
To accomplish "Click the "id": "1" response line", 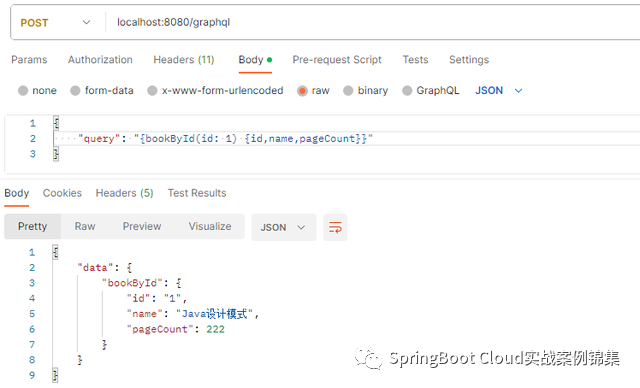I will 157,299.
